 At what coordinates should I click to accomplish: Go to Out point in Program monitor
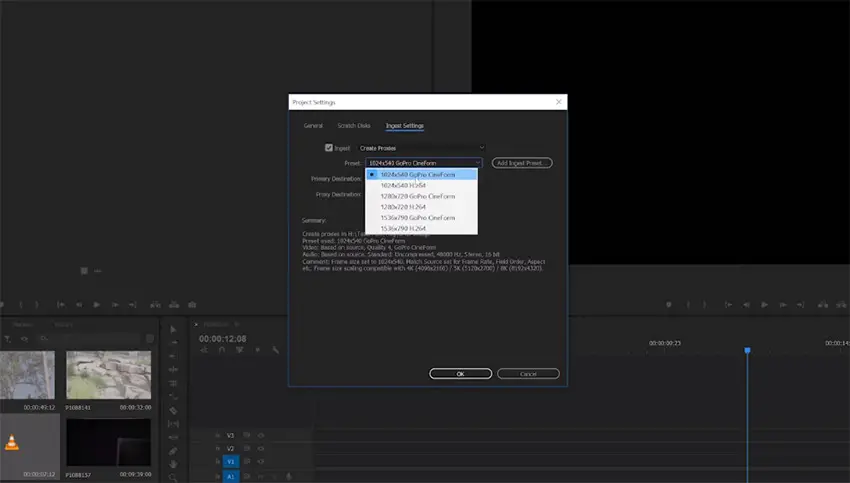801,305
